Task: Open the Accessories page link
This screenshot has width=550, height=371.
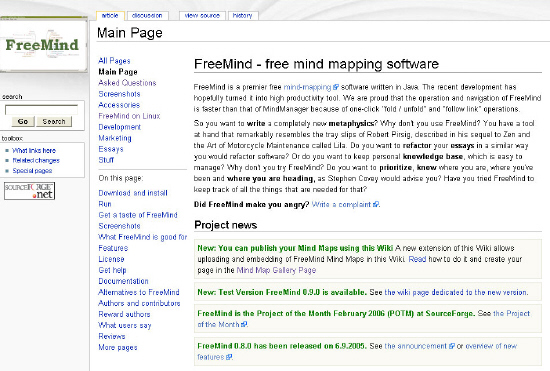Action: click(119, 105)
